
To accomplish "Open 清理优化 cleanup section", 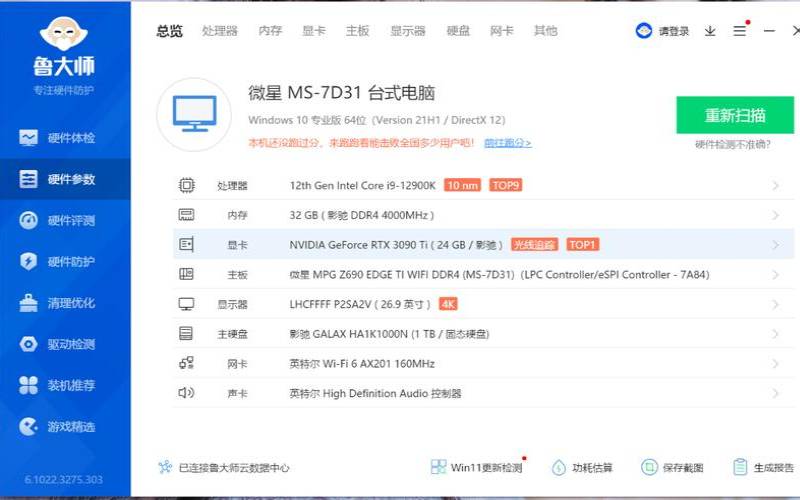I will point(65,303).
